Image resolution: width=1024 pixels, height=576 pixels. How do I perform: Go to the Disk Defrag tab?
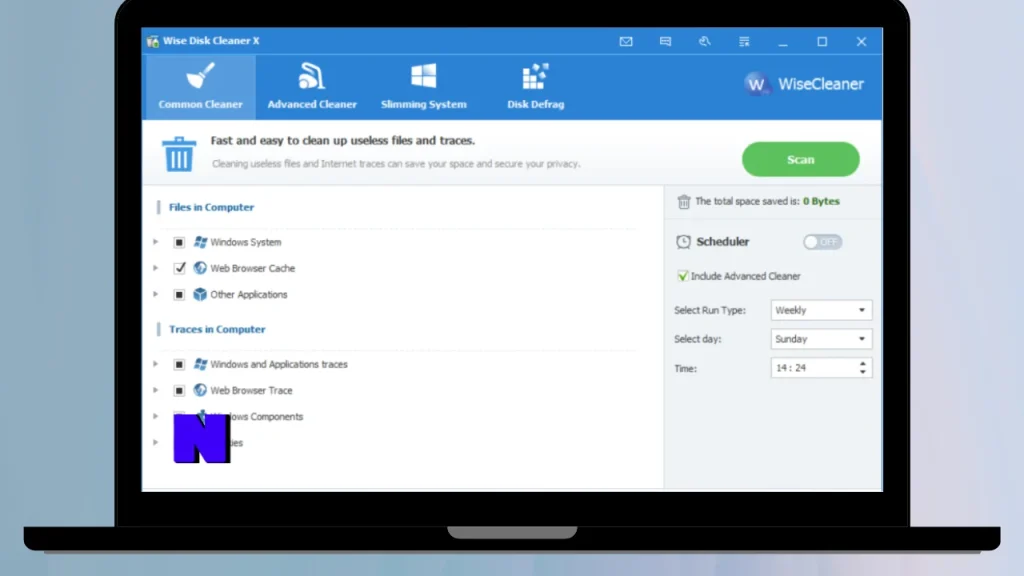click(536, 87)
